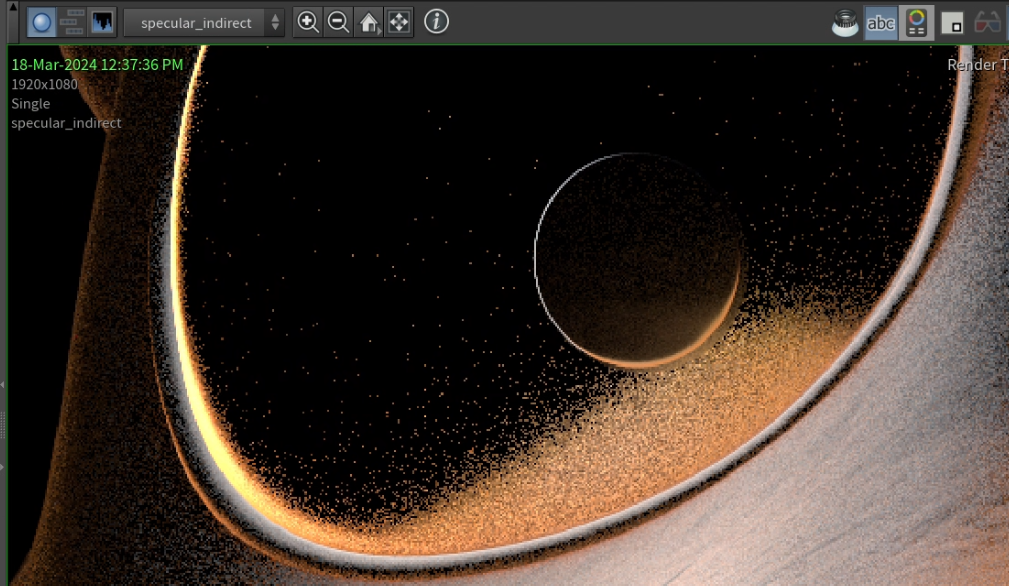Screen dimensions: 1009x586
Task: Open the specular_indirect channel dropdown
Action: (196, 21)
